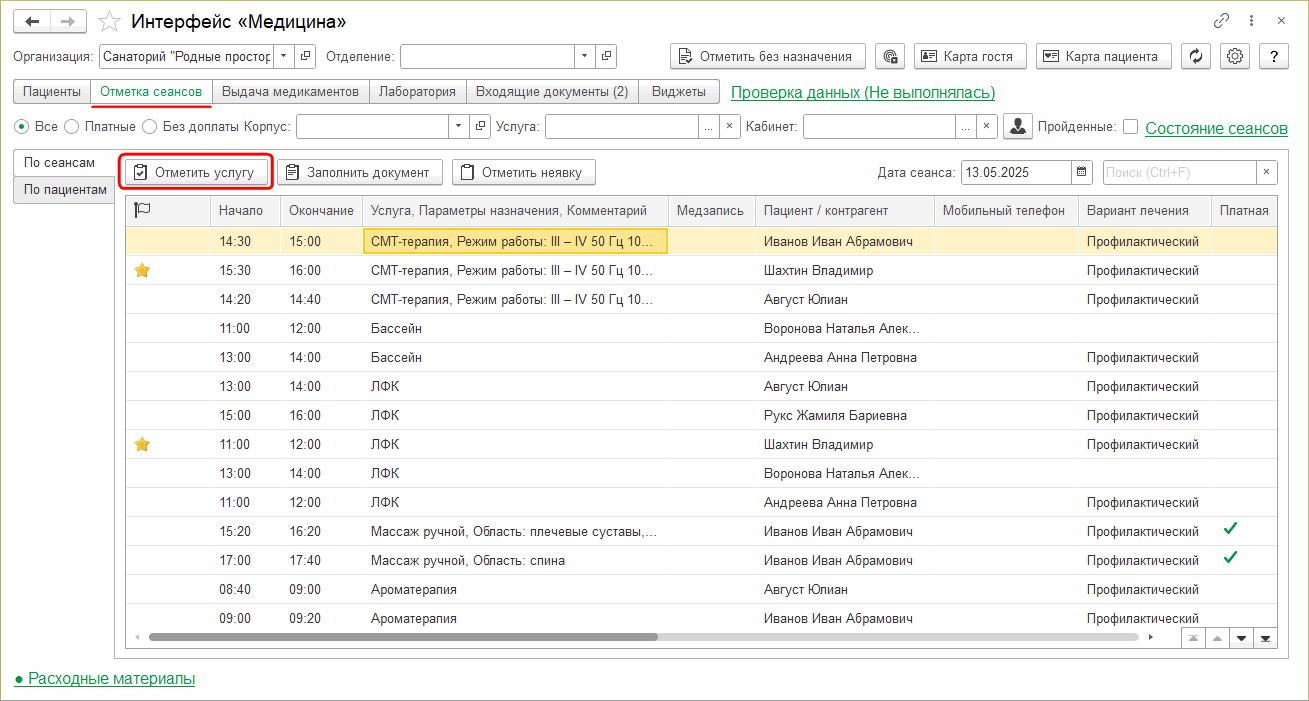Copy link via chain icon
Image resolution: width=1309 pixels, height=701 pixels.
(1221, 20)
